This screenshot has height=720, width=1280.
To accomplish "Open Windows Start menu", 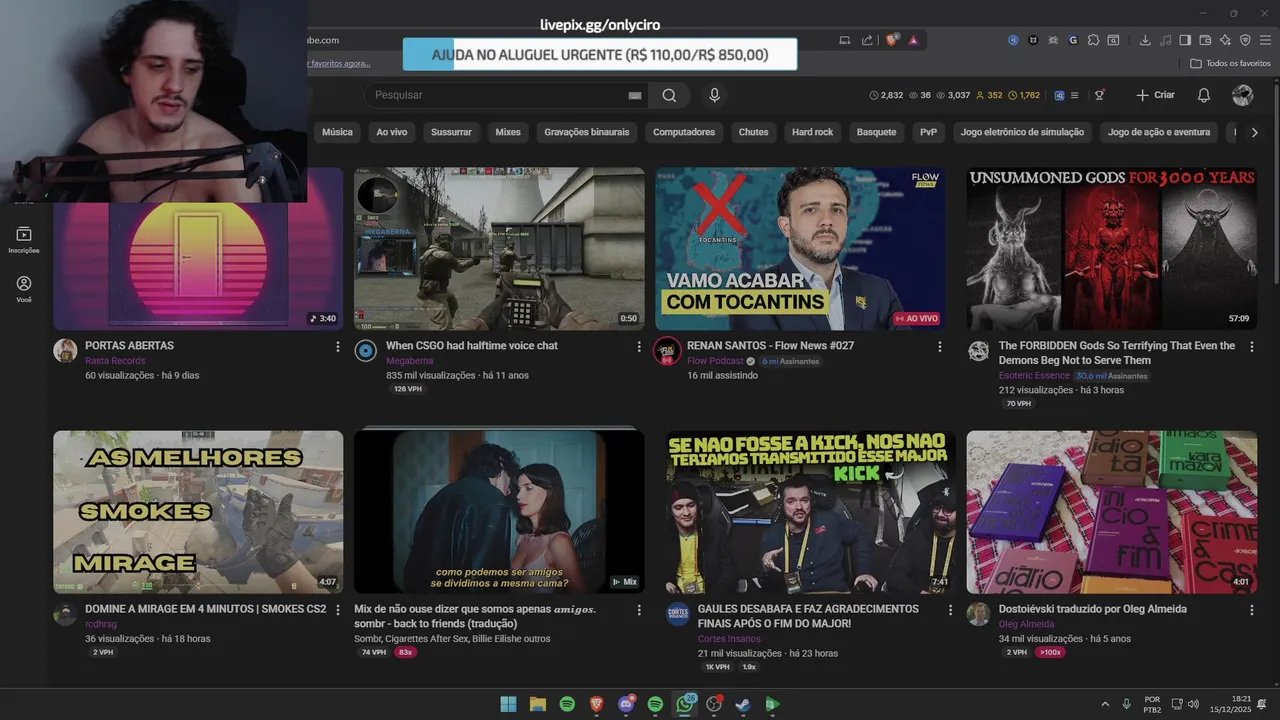I will click(x=508, y=704).
